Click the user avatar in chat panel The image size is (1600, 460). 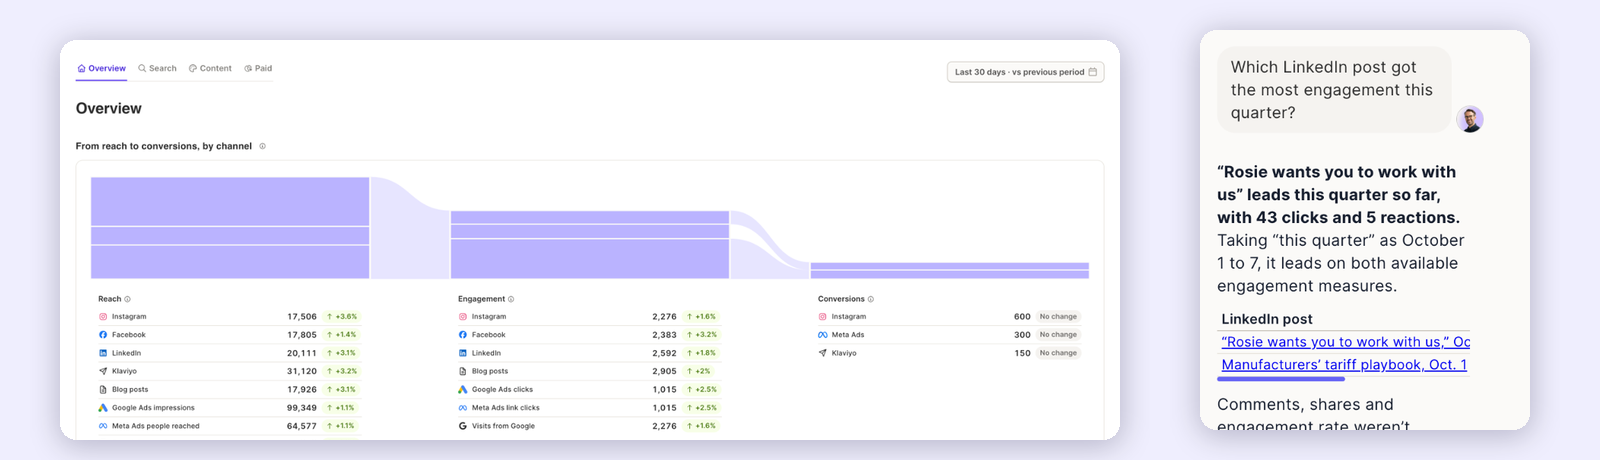coord(1470,119)
